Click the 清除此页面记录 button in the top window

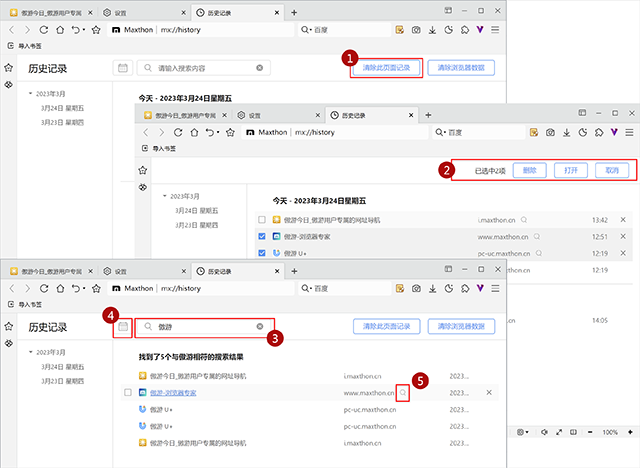(386, 67)
